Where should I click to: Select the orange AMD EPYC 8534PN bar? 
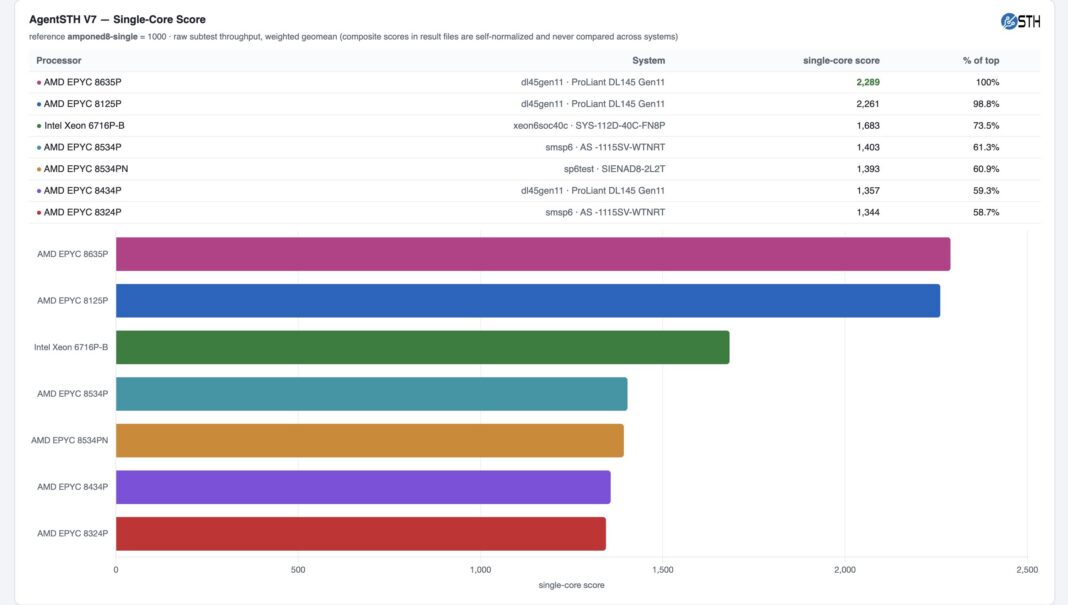click(370, 440)
